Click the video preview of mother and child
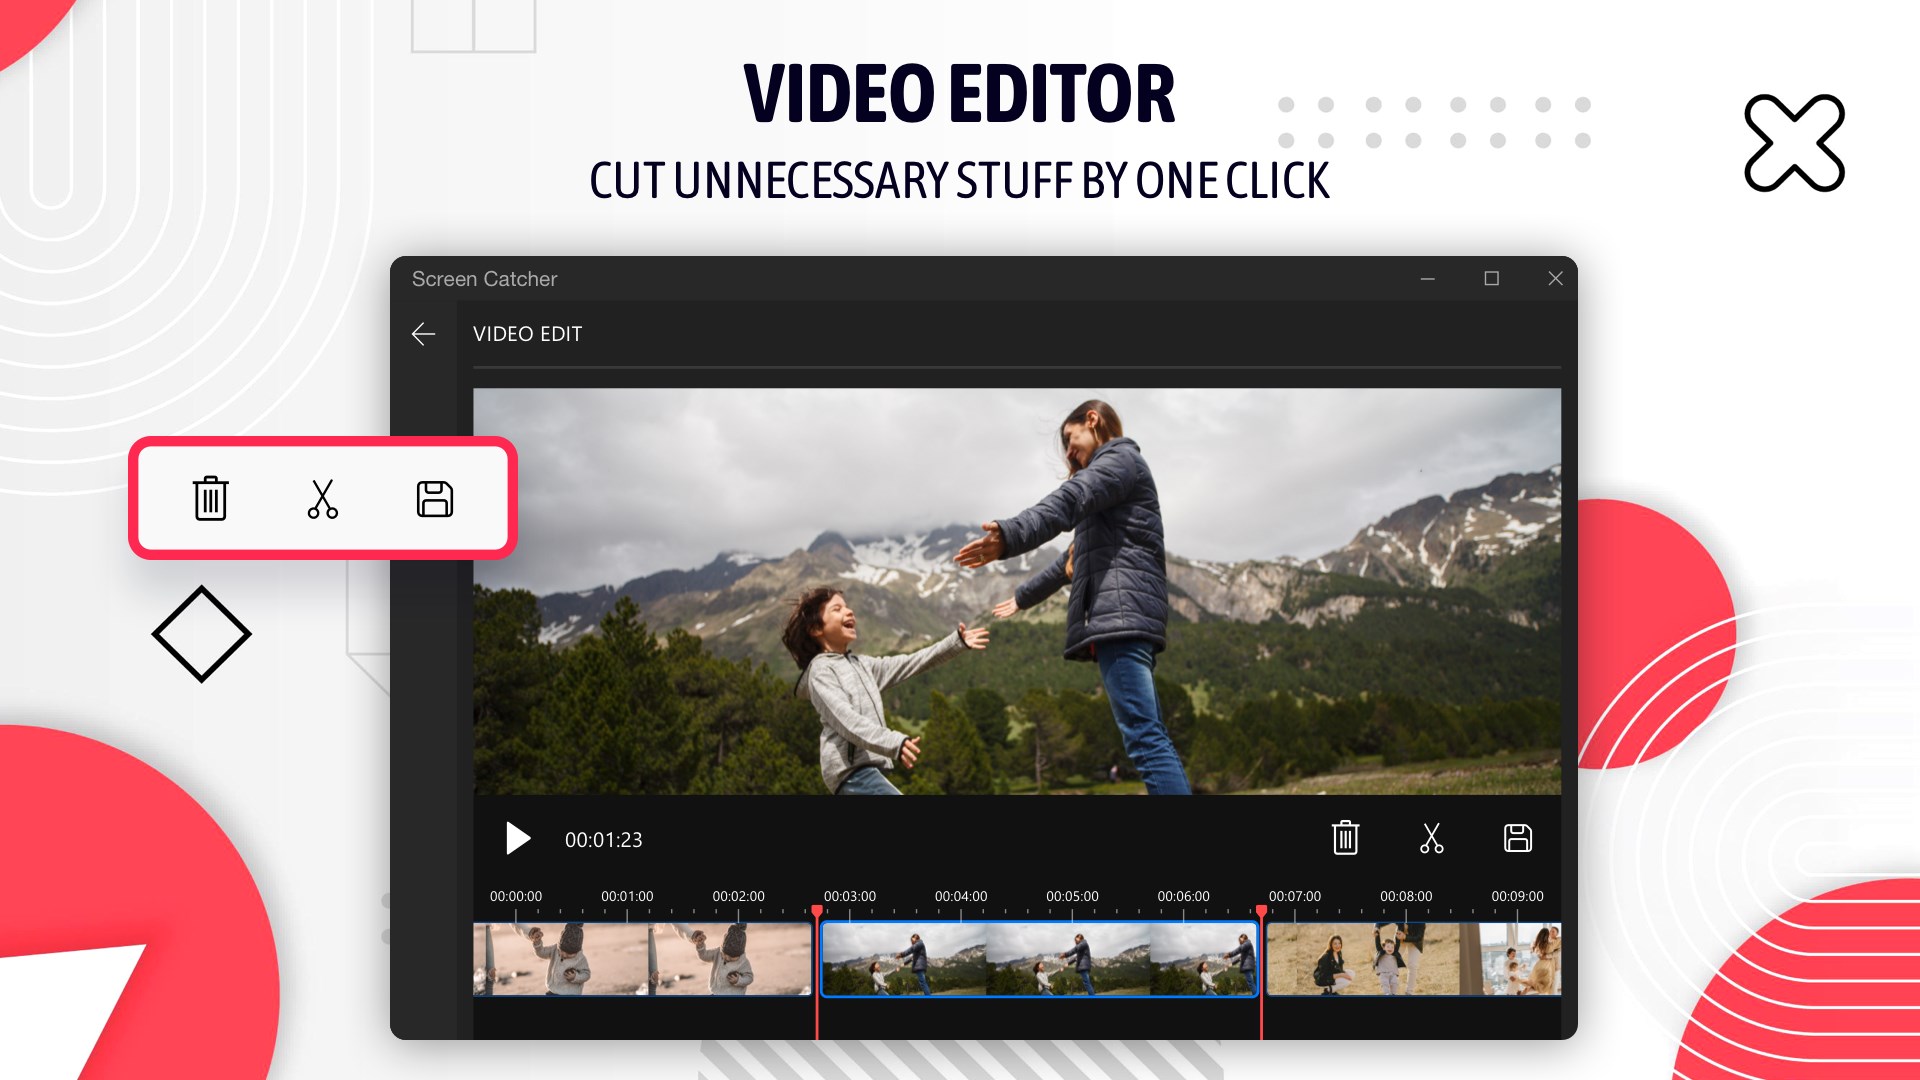 pyautogui.click(x=1016, y=591)
